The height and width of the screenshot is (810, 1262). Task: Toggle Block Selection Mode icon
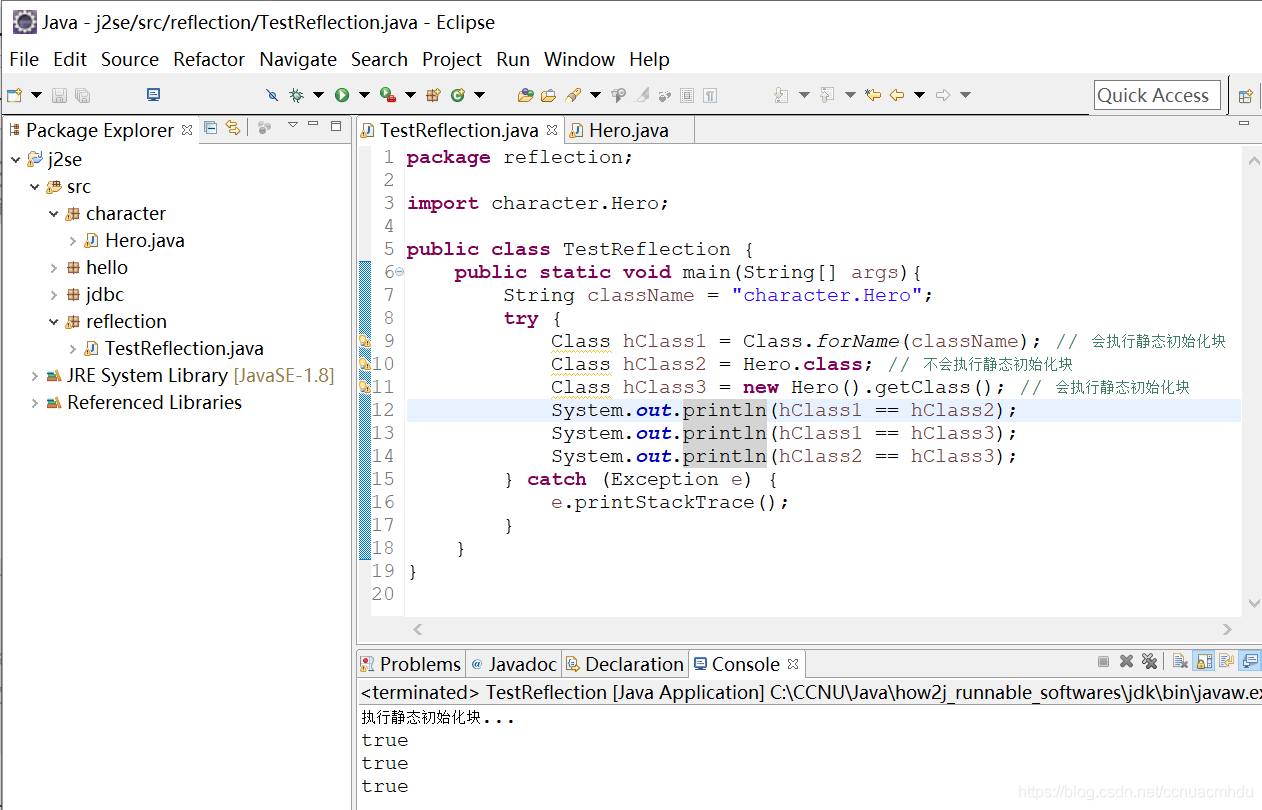coord(687,95)
